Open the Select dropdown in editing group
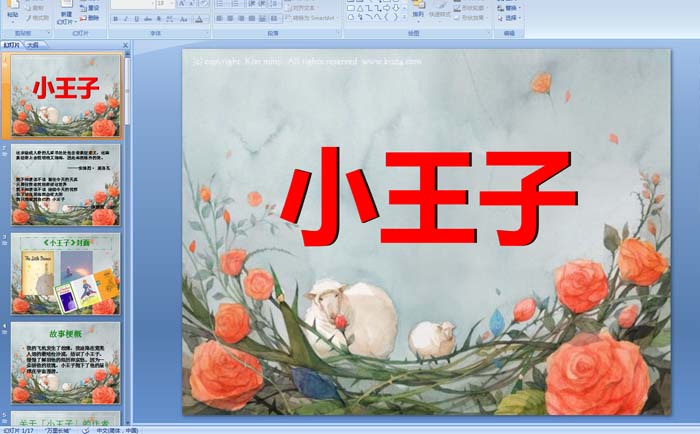 coord(511,18)
